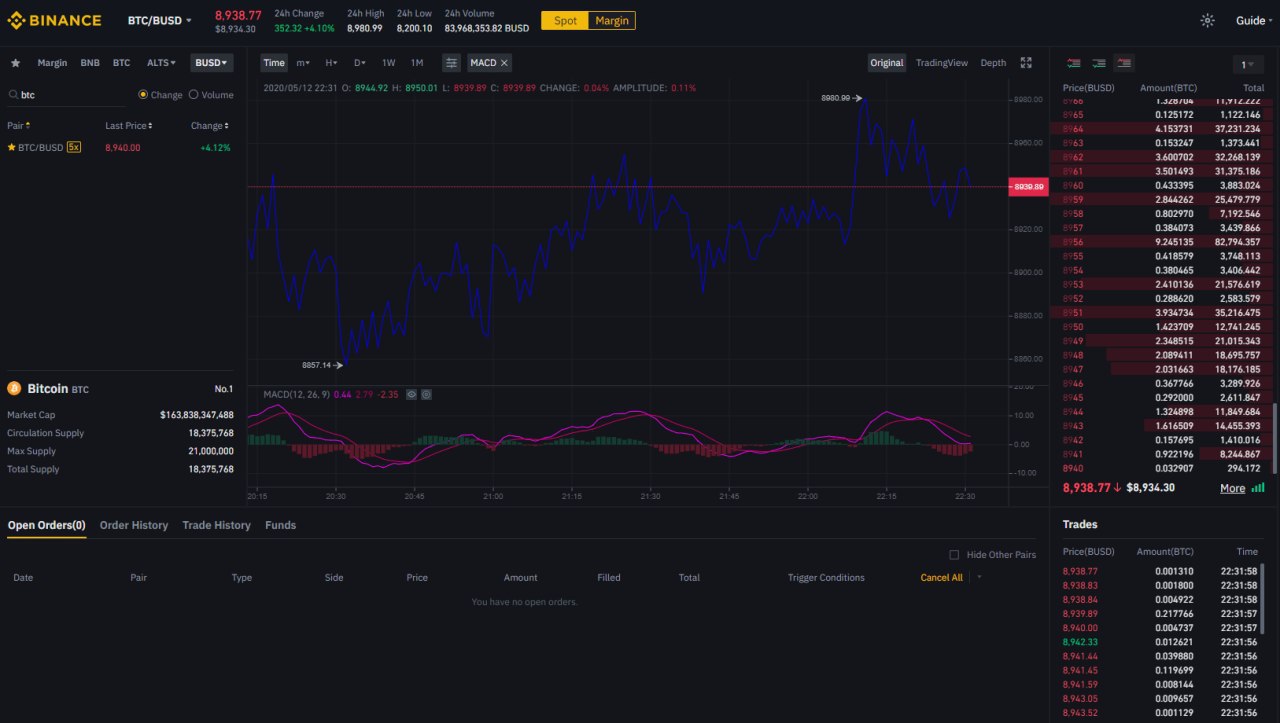Switch to Margin trading mode
1280x723 pixels.
pyautogui.click(x=612, y=20)
